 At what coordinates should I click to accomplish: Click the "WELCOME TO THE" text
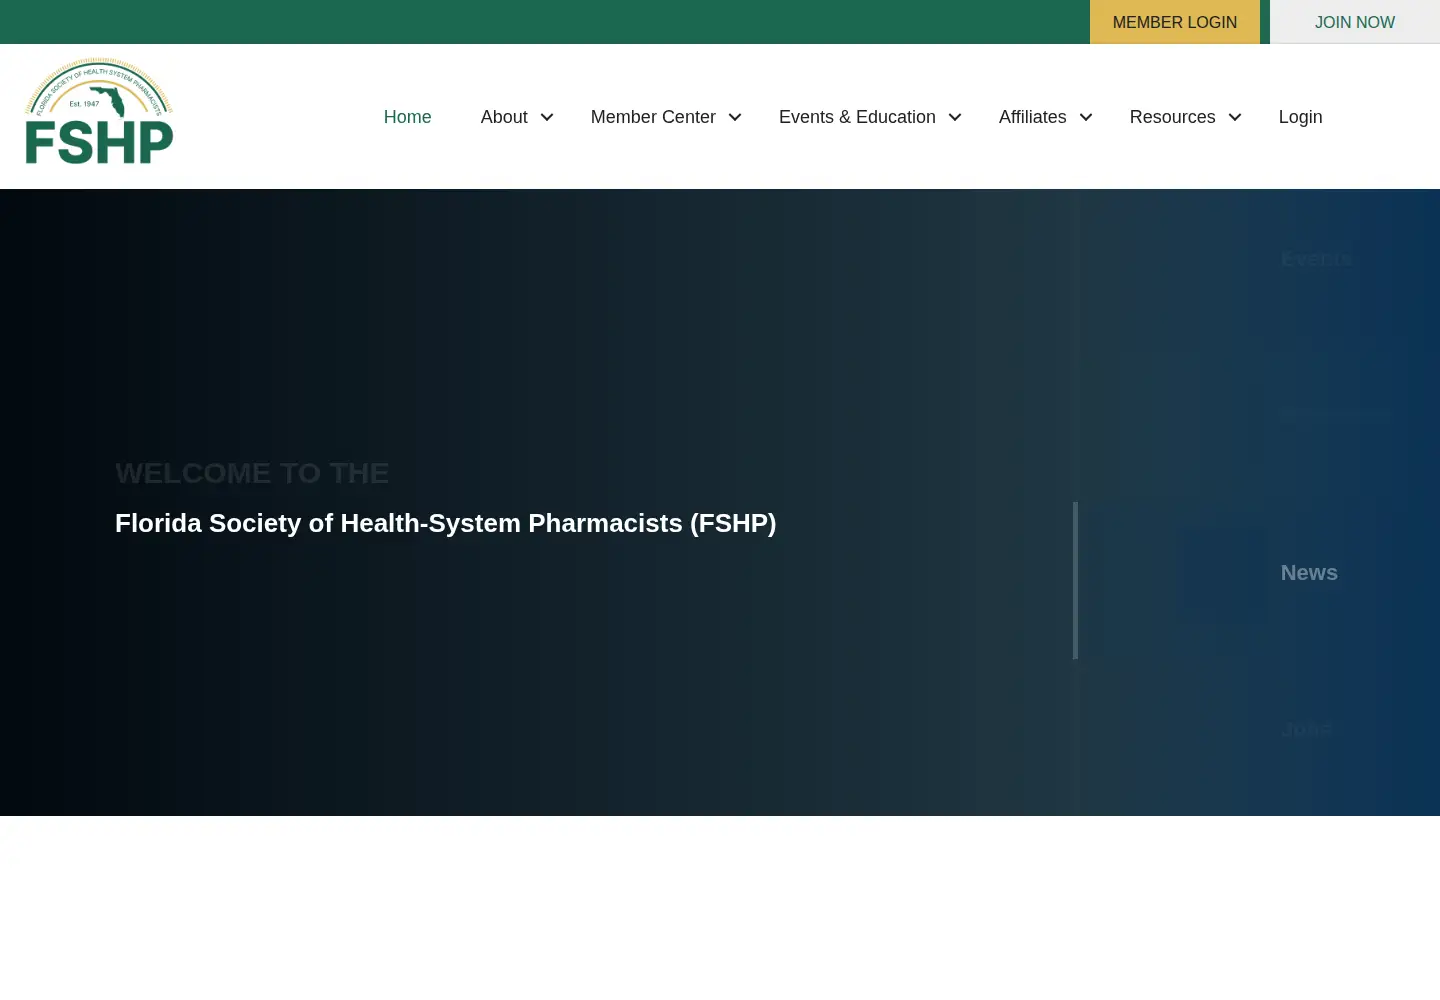[x=252, y=473]
